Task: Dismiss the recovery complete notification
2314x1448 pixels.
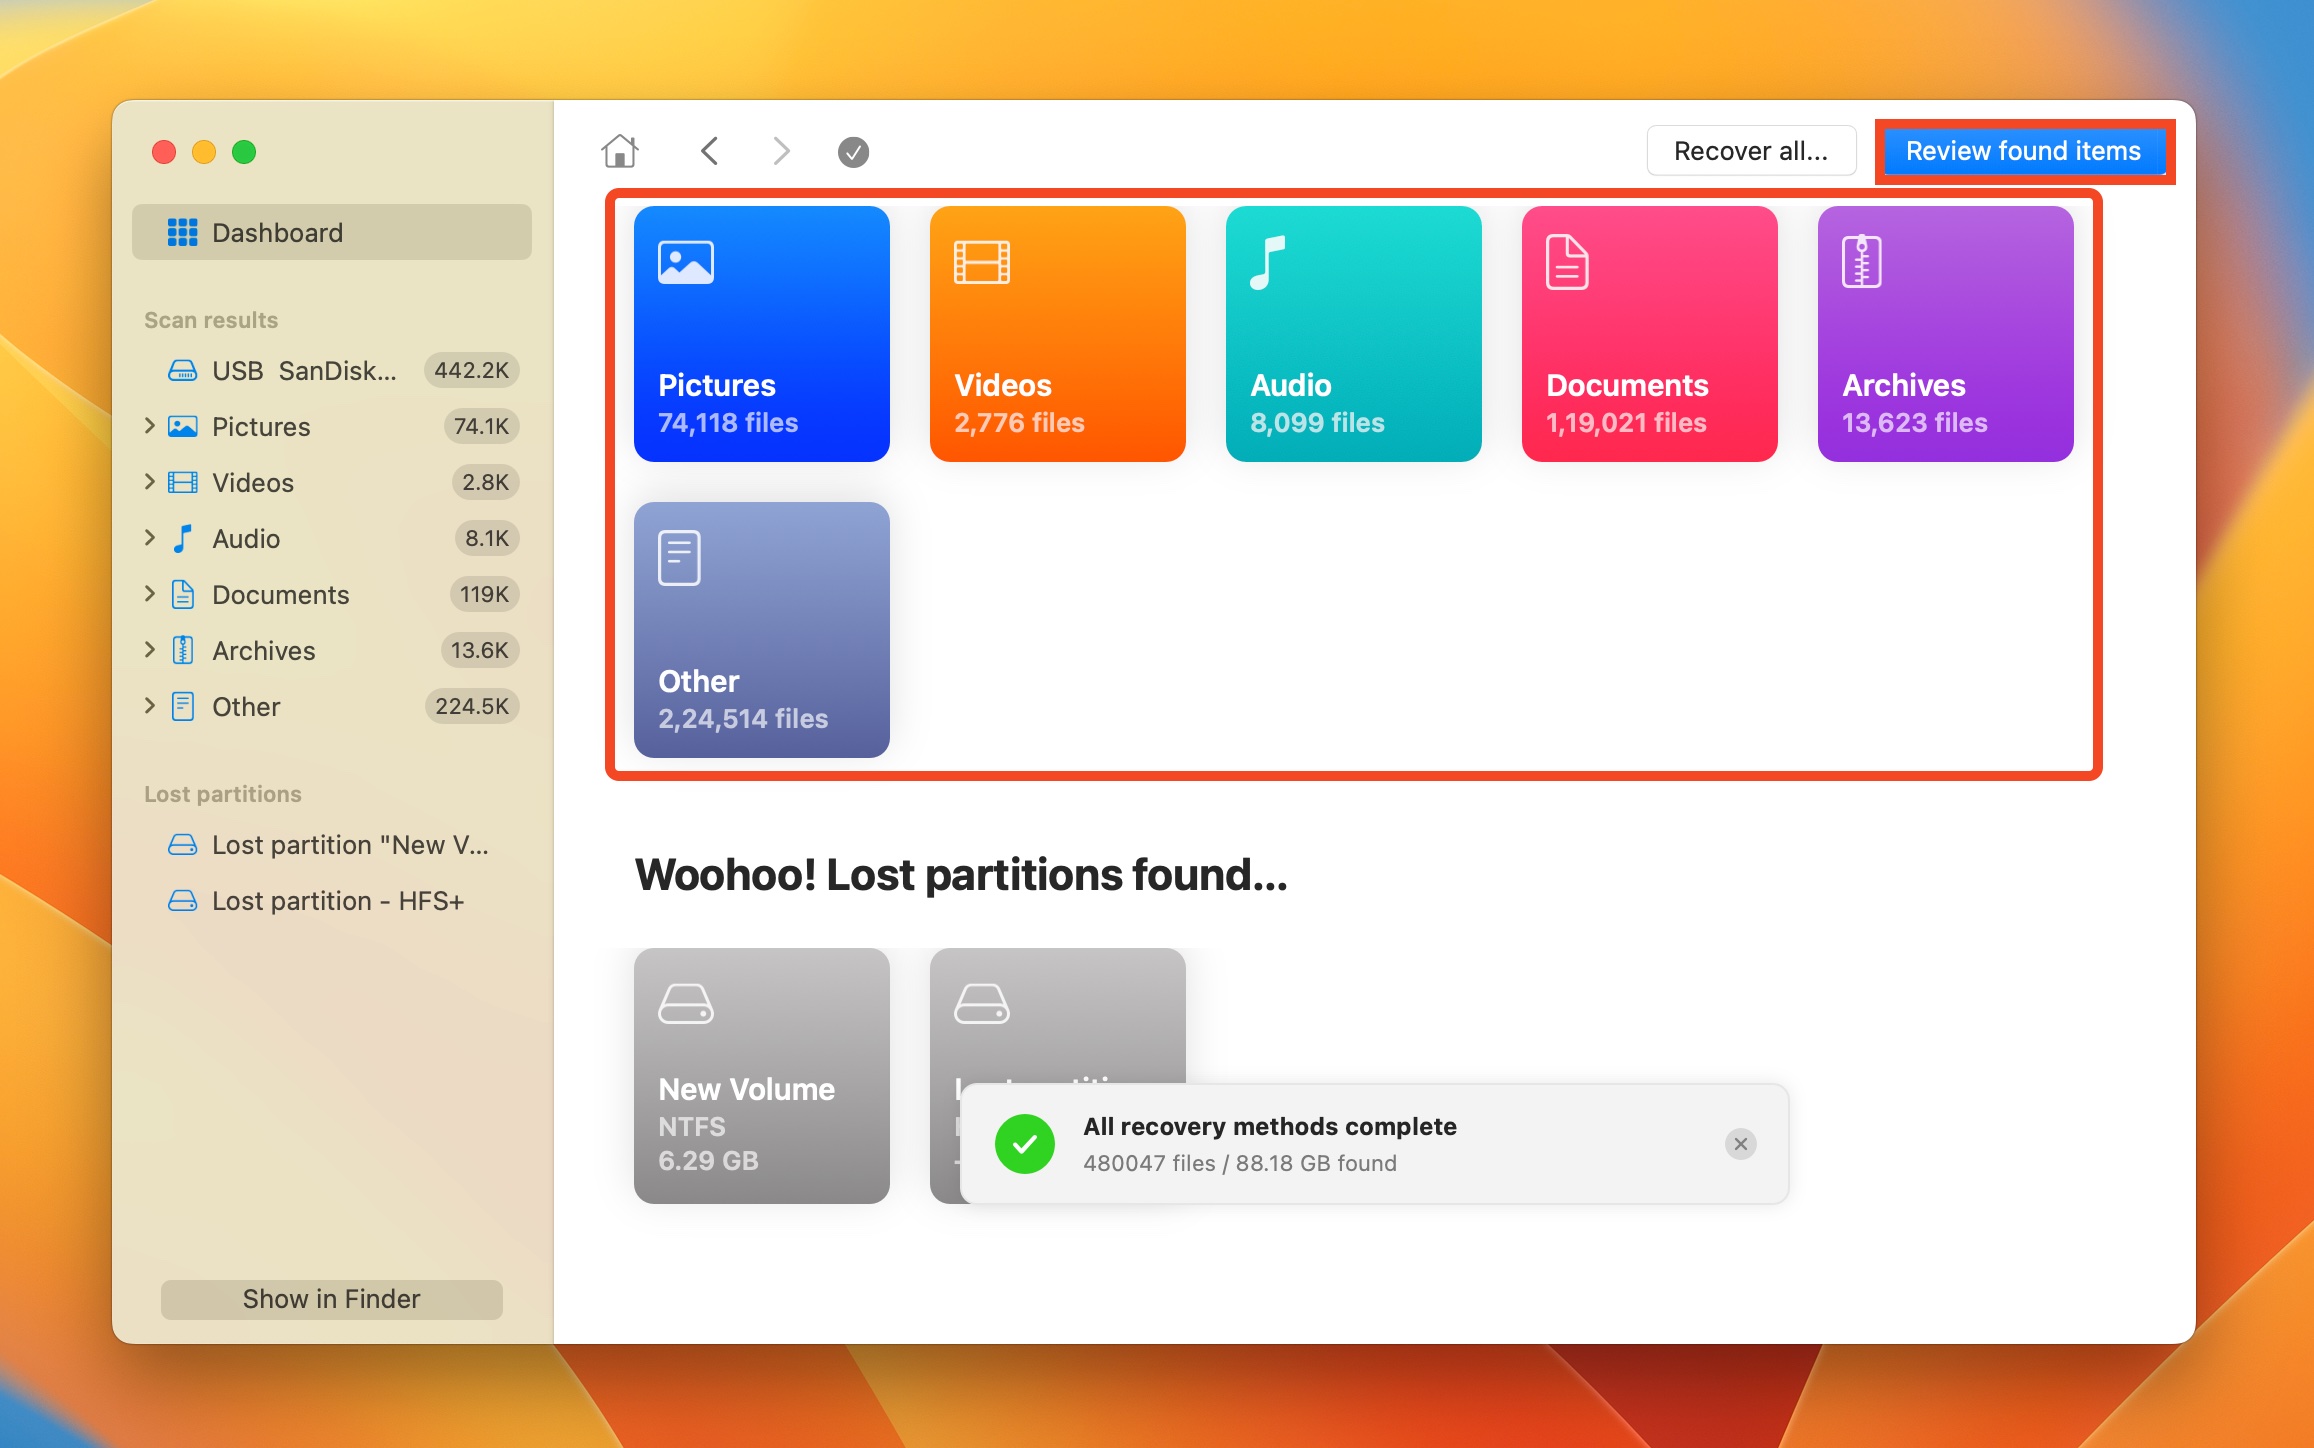Action: tap(1741, 1144)
